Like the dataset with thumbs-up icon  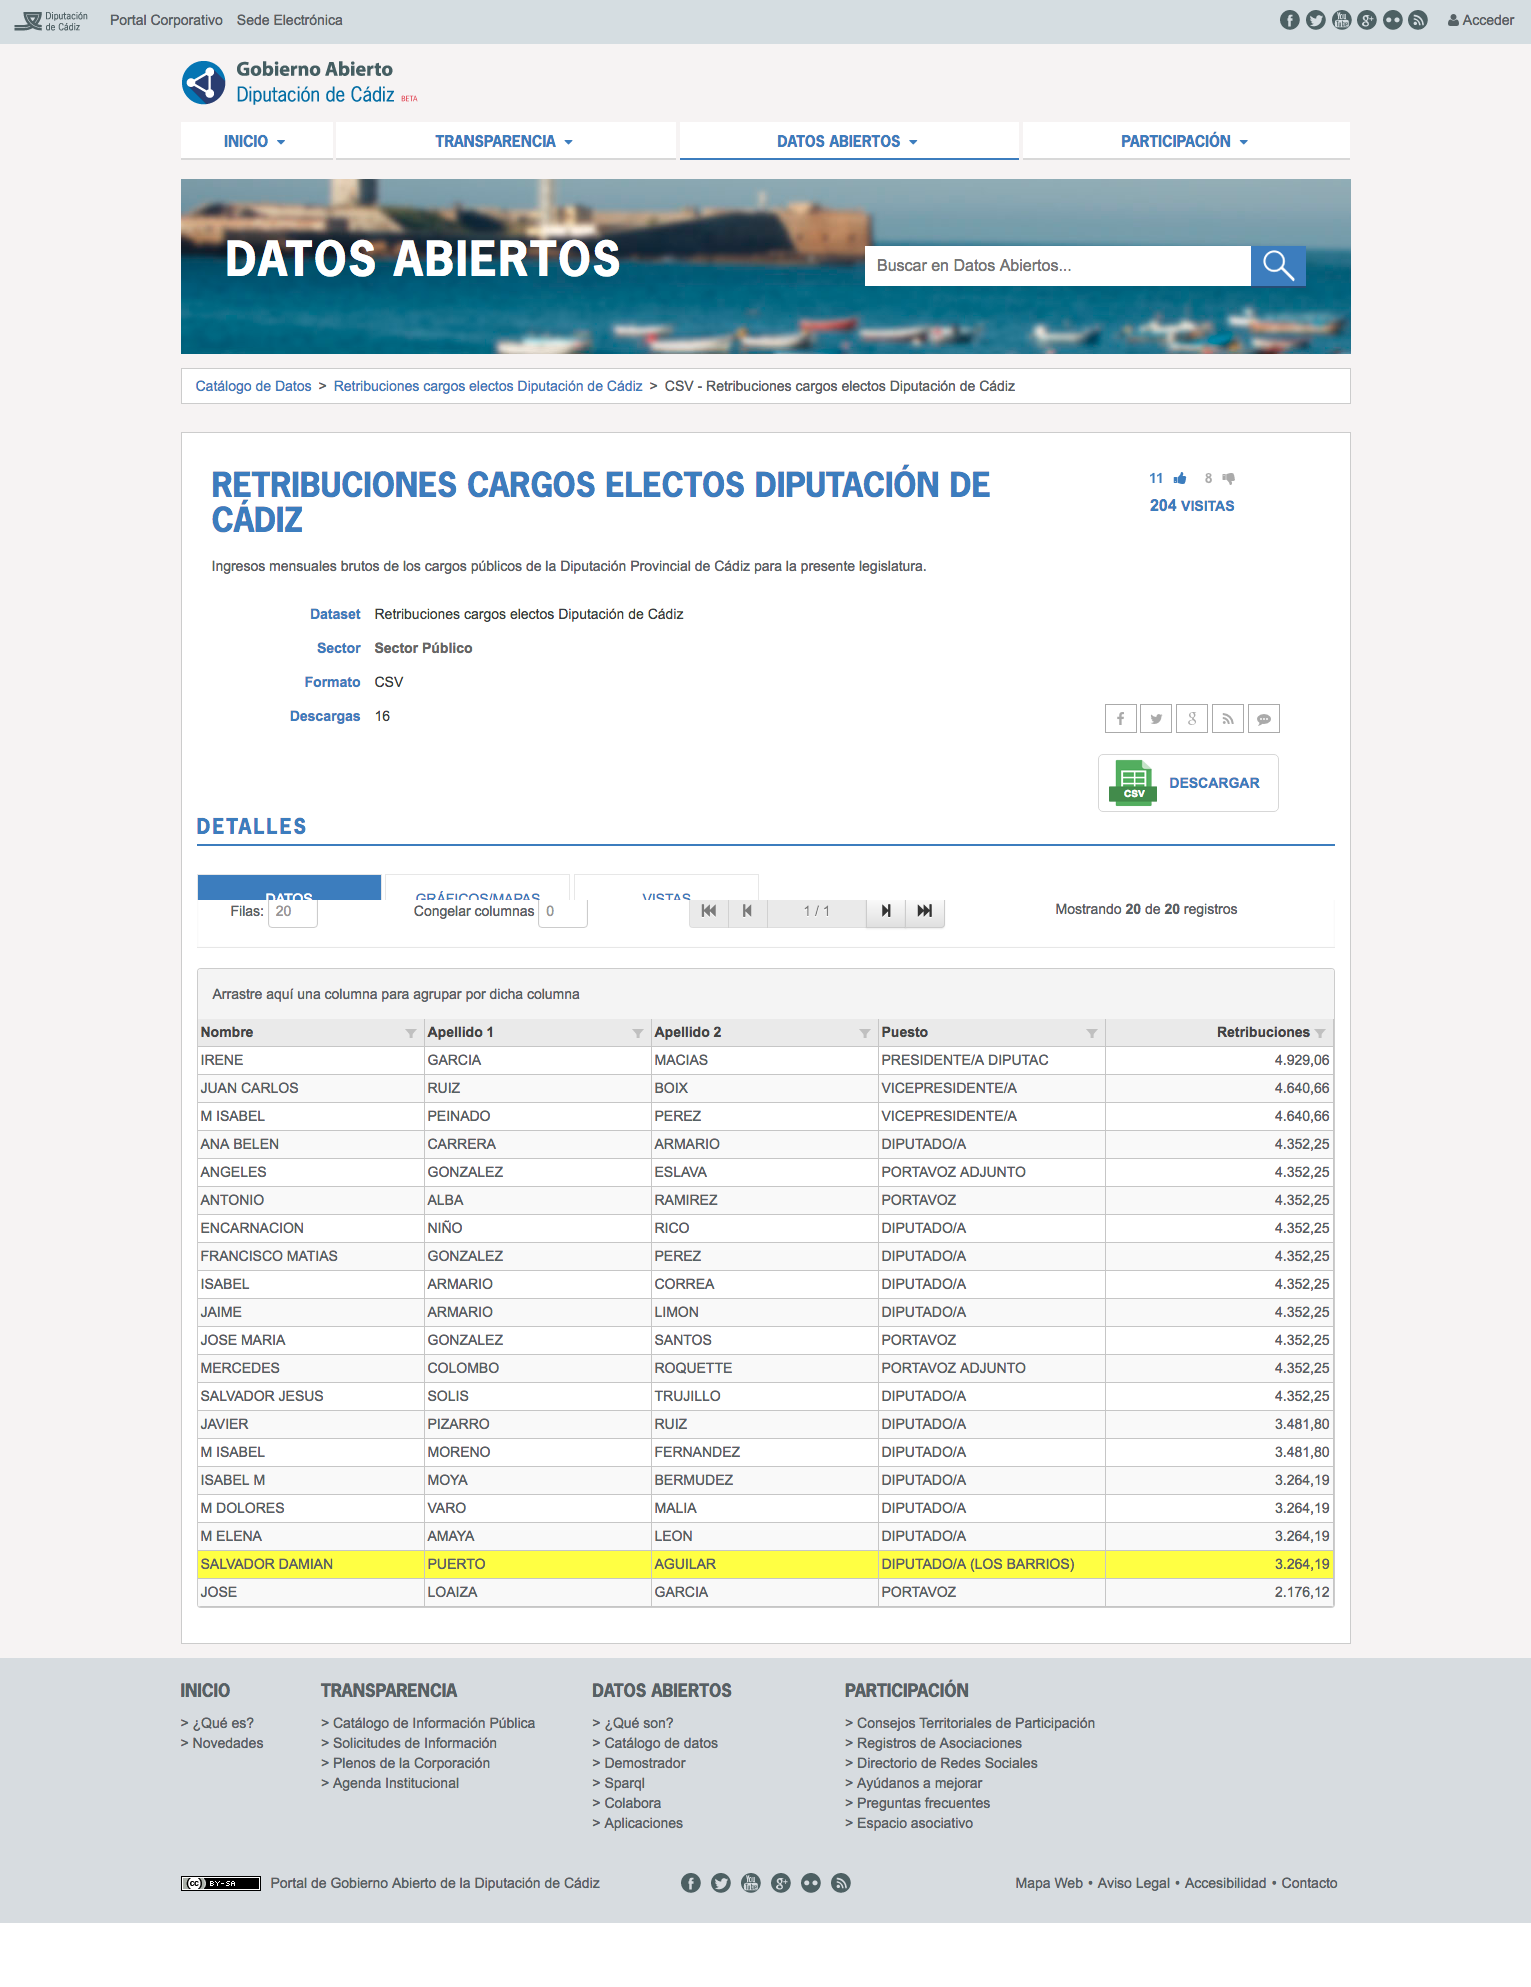coord(1180,478)
